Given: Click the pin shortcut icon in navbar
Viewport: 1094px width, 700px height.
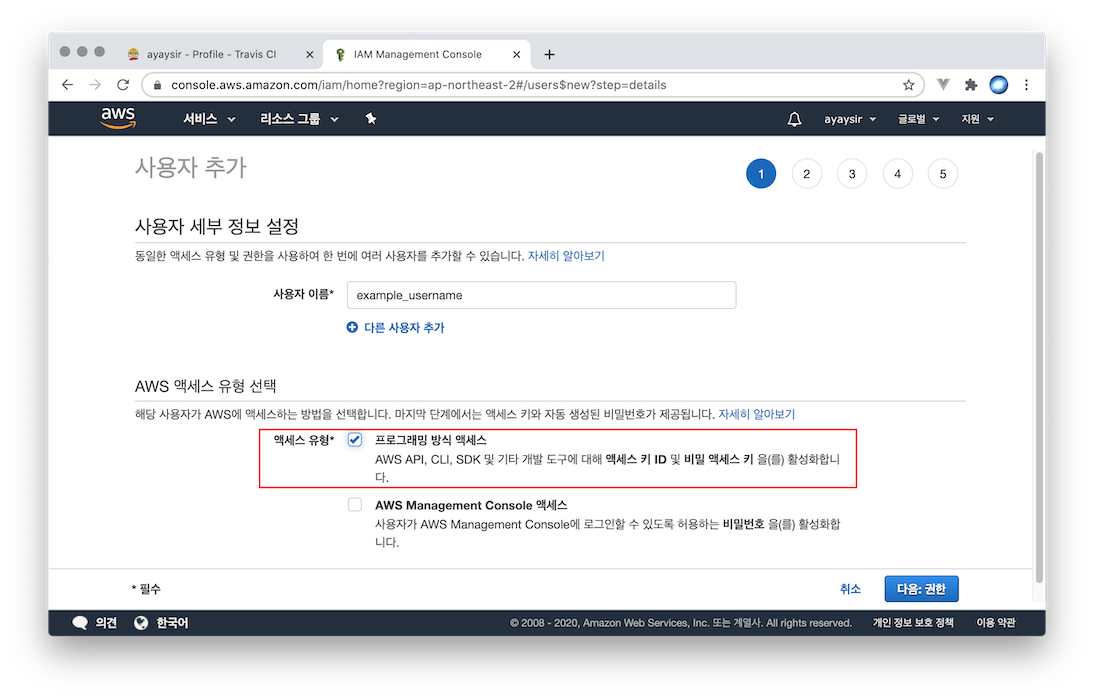Looking at the screenshot, I should tap(371, 119).
